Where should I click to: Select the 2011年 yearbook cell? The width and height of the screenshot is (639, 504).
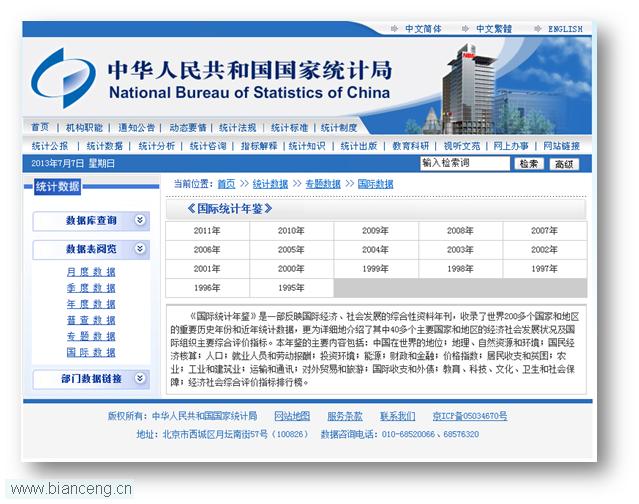tap(207, 231)
